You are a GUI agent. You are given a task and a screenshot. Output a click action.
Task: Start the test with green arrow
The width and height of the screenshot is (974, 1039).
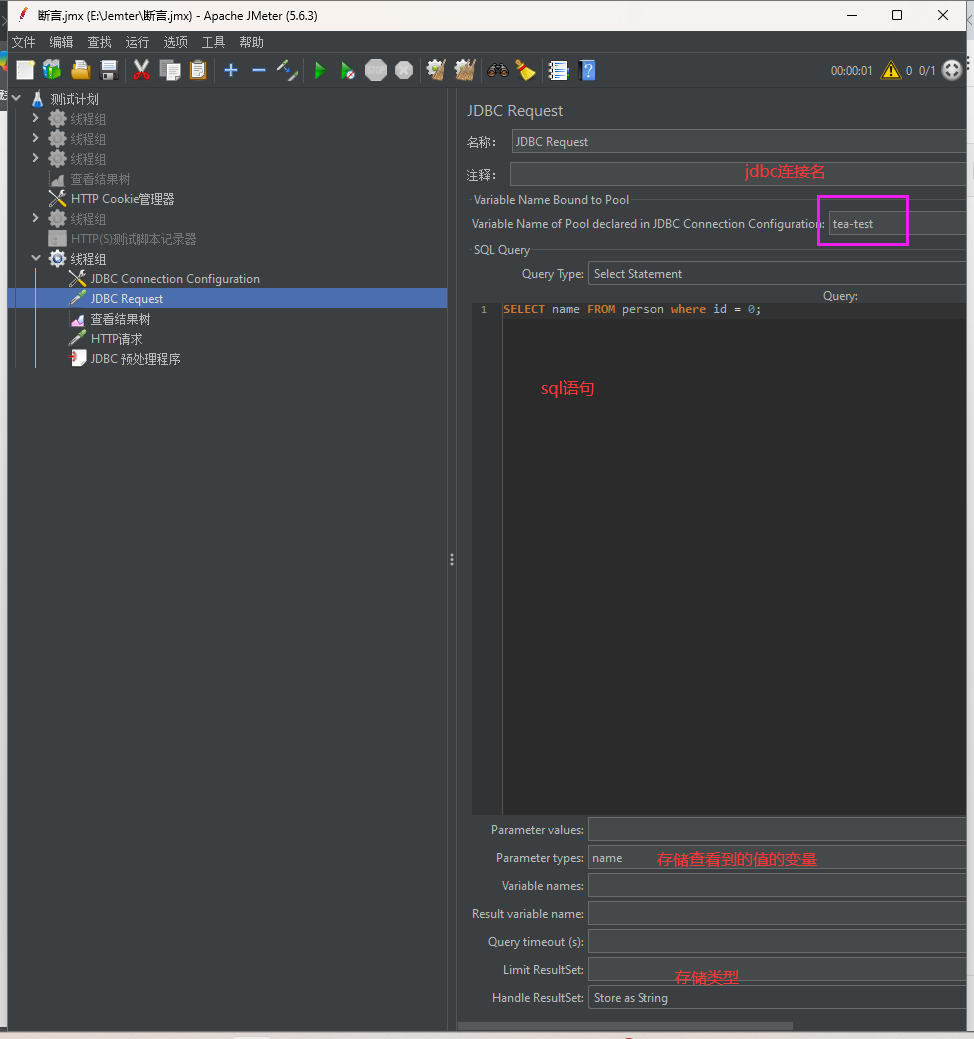click(319, 70)
